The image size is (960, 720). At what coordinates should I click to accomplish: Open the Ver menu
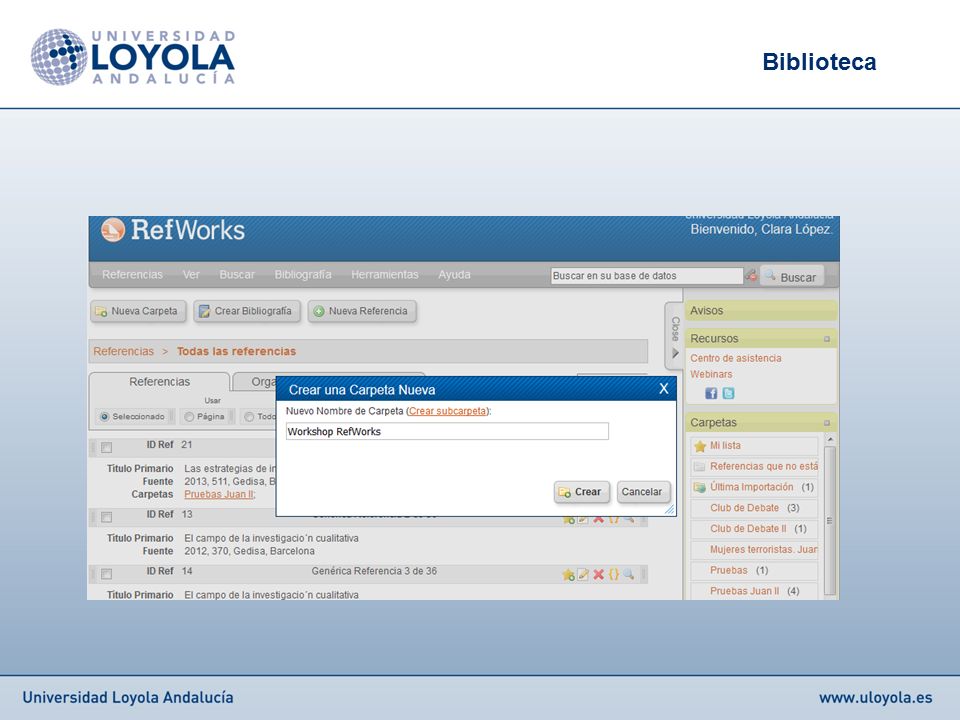[191, 274]
